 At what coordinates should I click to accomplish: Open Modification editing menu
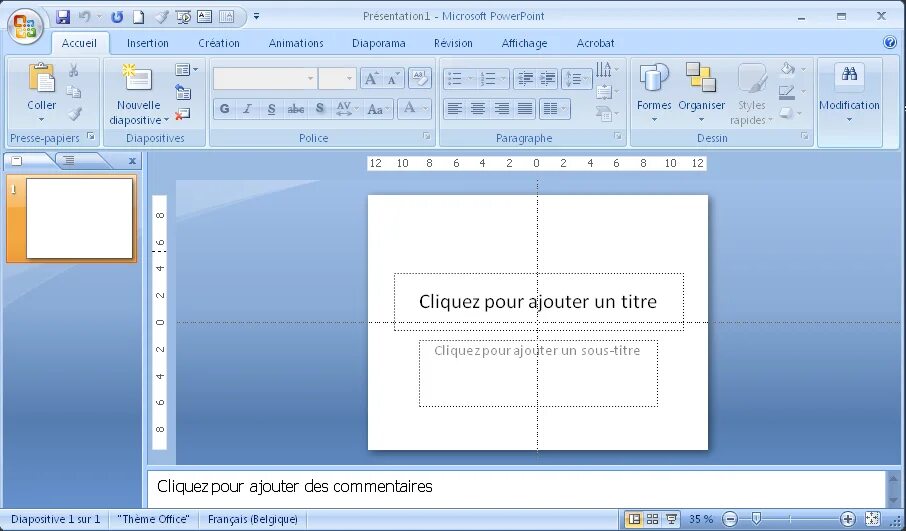tap(849, 92)
